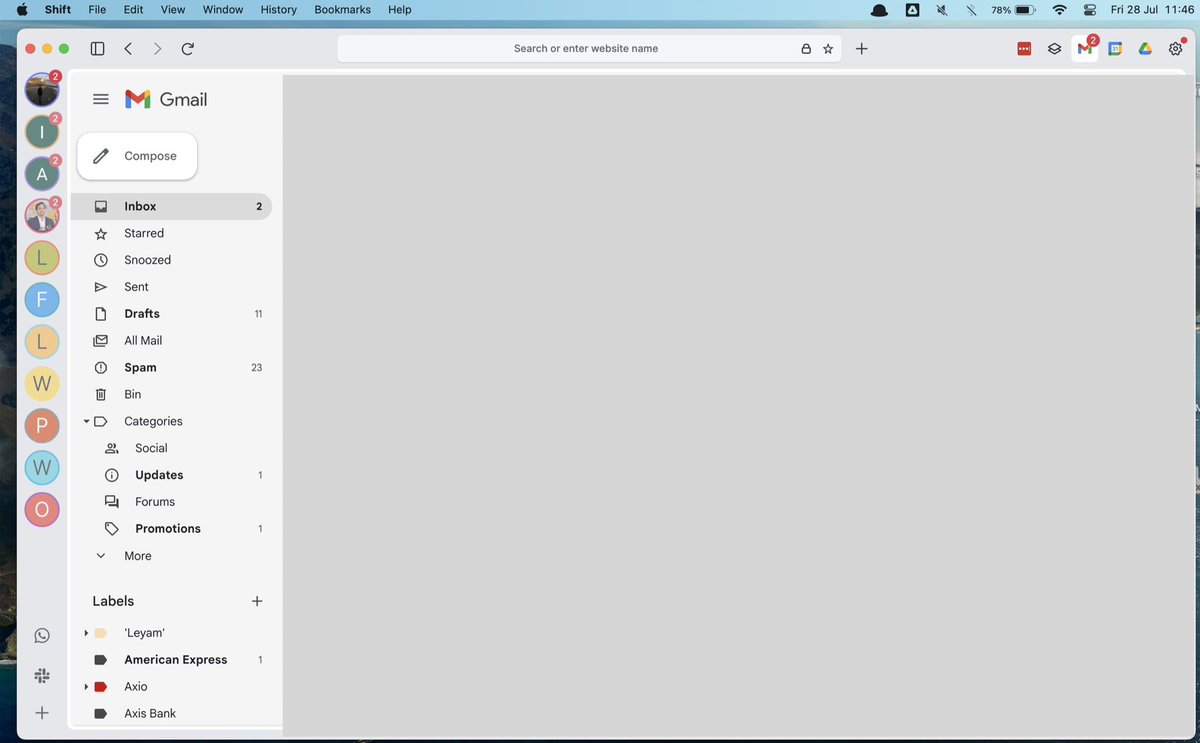Image resolution: width=1200 pixels, height=743 pixels.
Task: Click the trash icon beside Bin
Action: coord(100,395)
